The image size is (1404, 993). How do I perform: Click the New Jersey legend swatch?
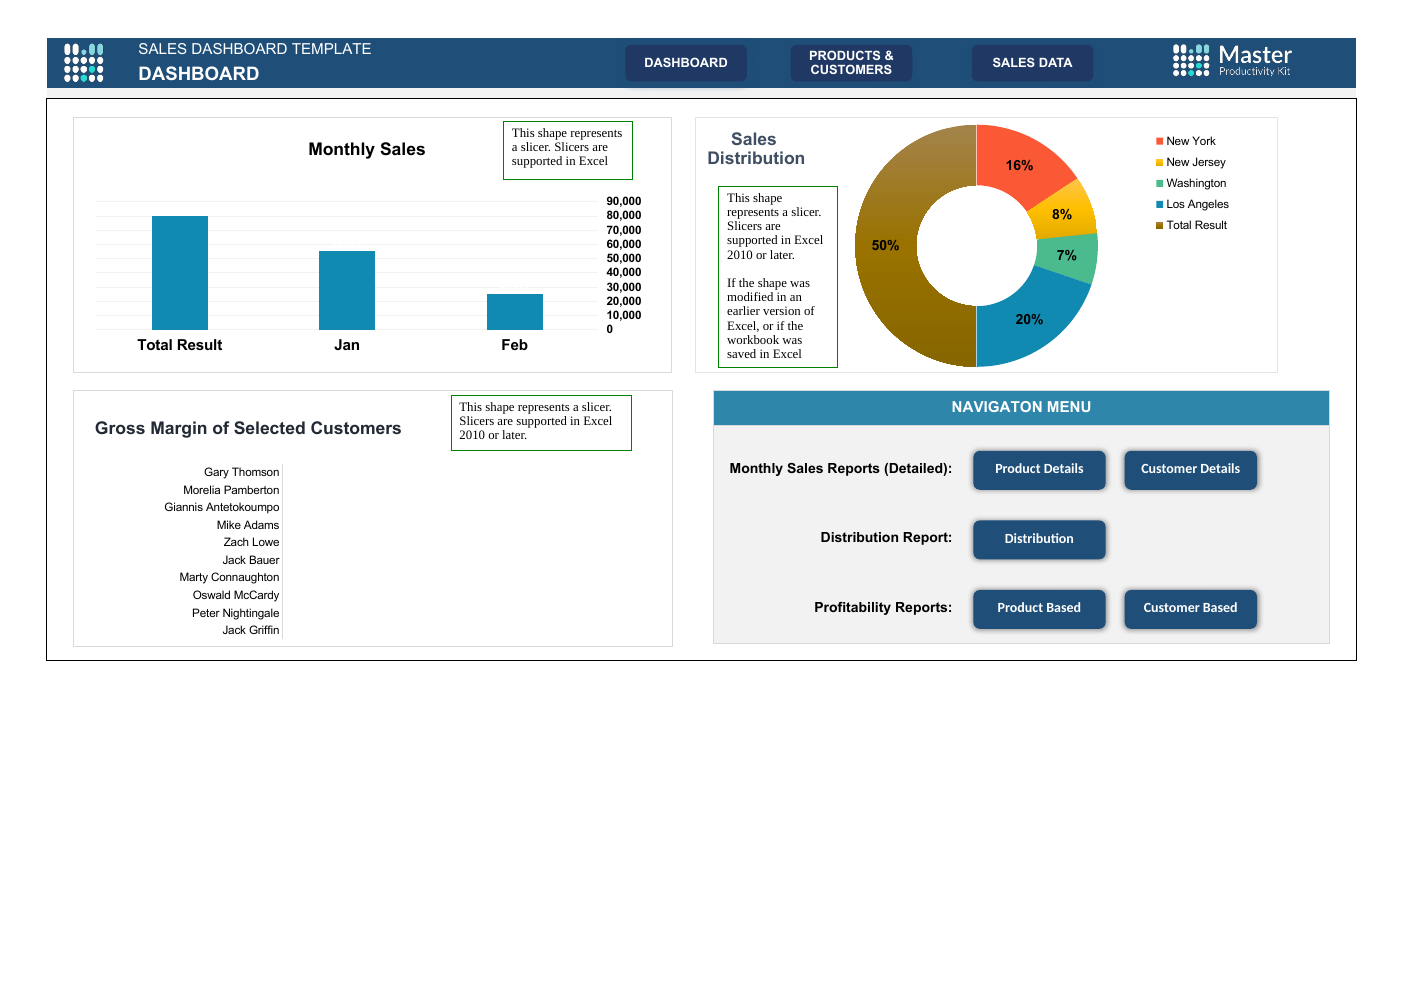tap(1160, 162)
